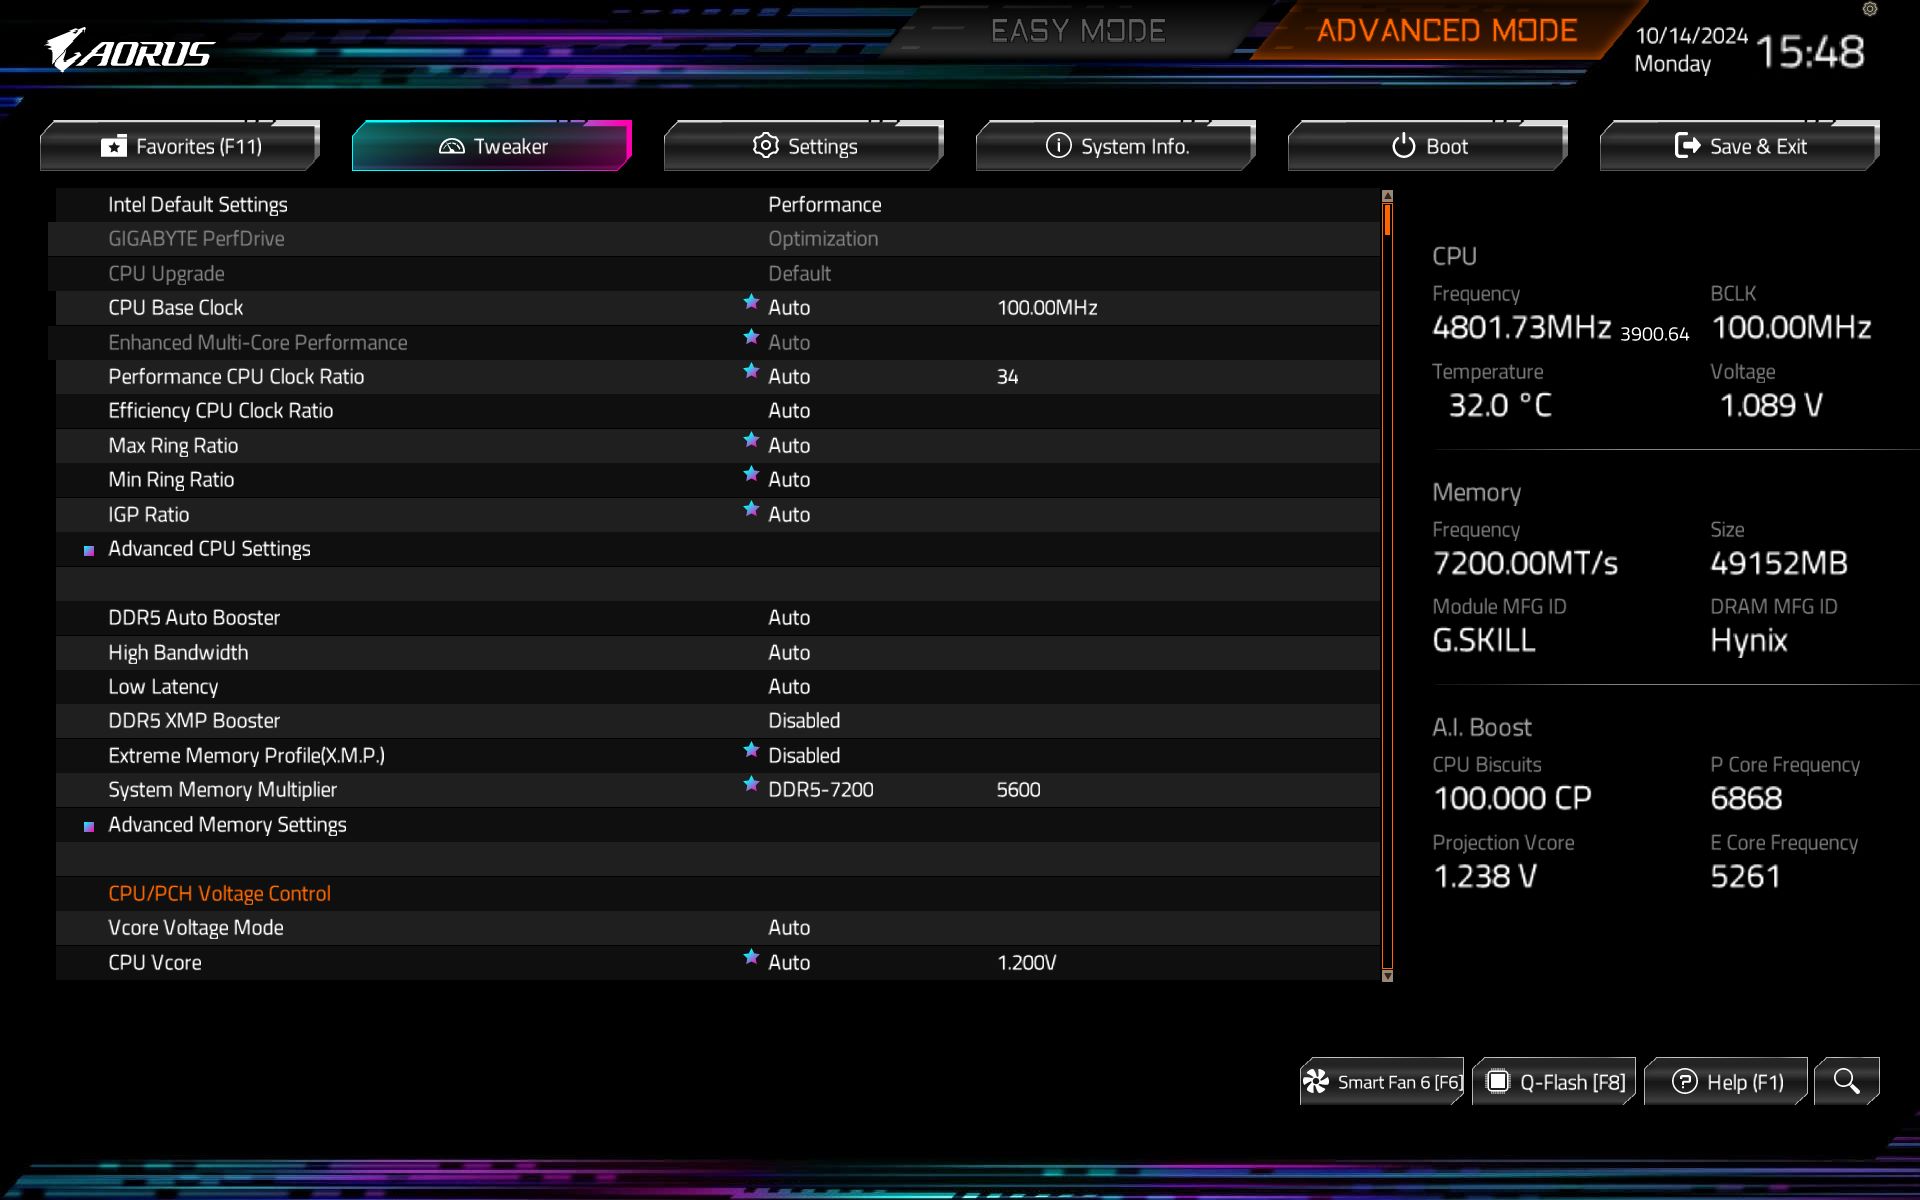The width and height of the screenshot is (1920, 1200).
Task: Open DDR5 XMP Booster Disabled dropdown
Action: 803,721
